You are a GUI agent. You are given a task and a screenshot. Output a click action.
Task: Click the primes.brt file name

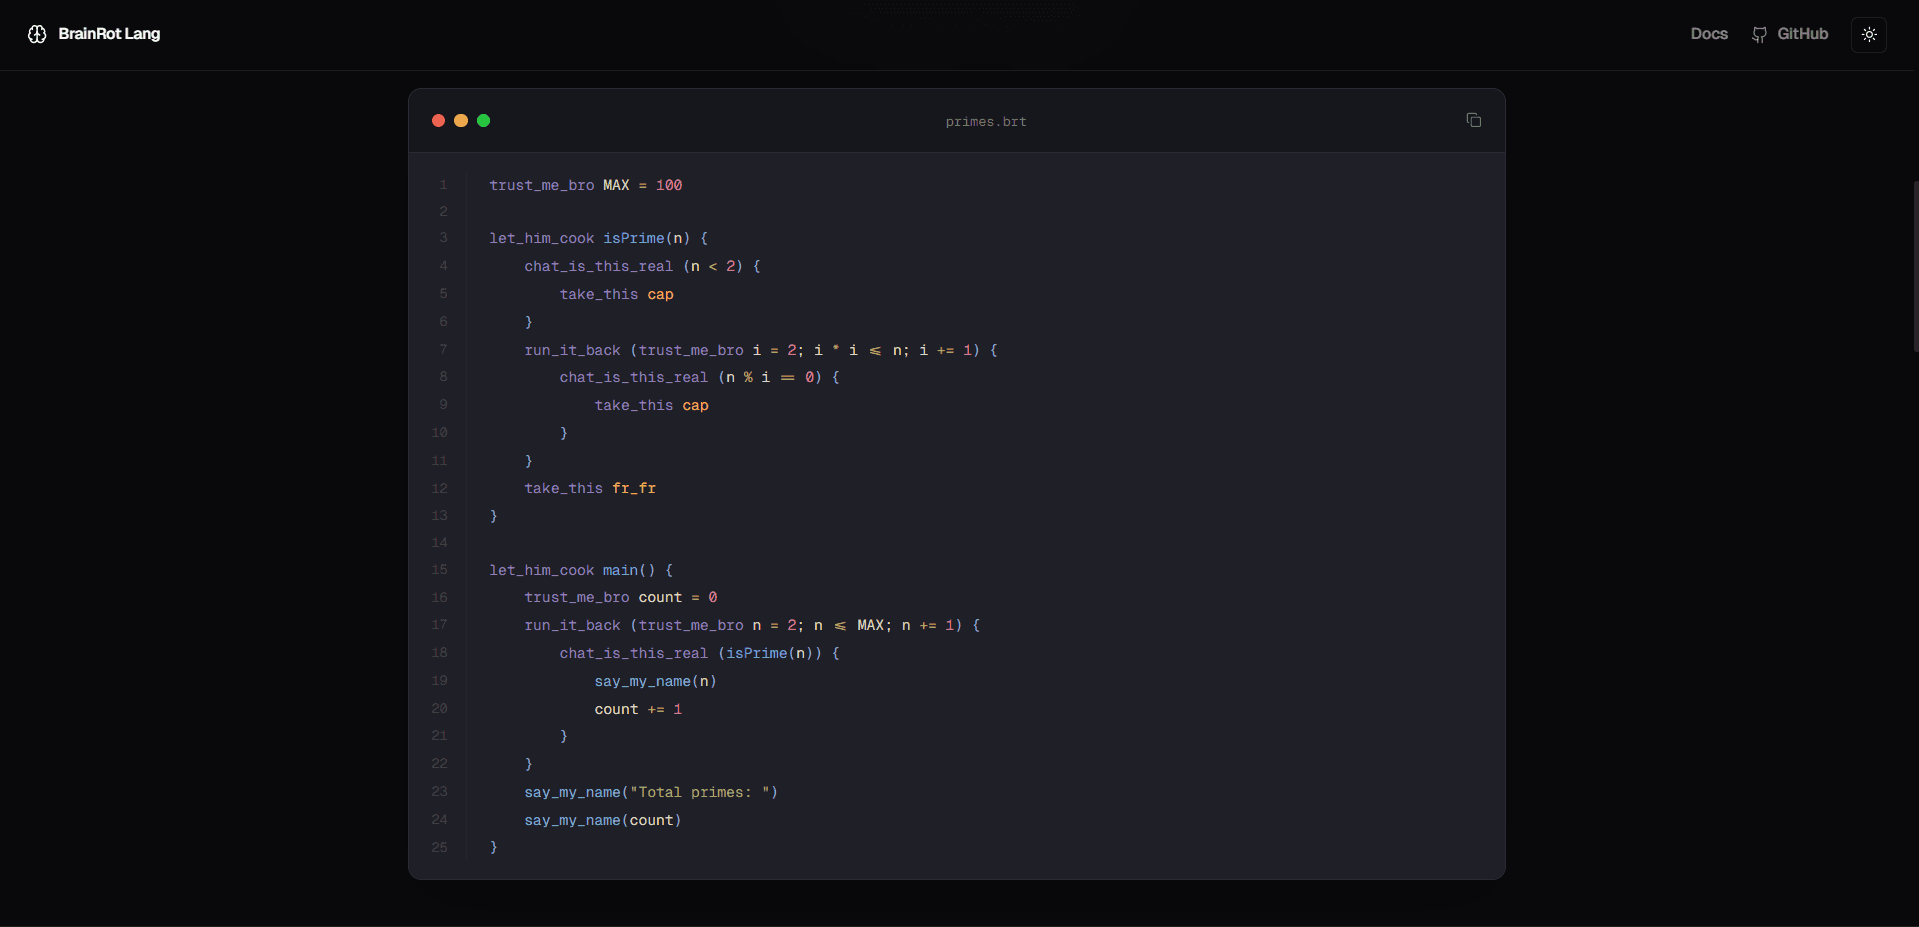pyautogui.click(x=986, y=122)
